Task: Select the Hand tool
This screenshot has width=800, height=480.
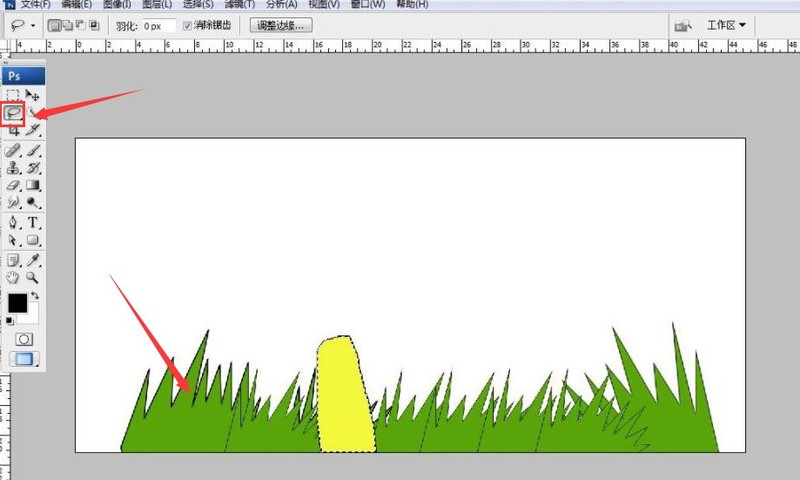Action: click(13, 277)
